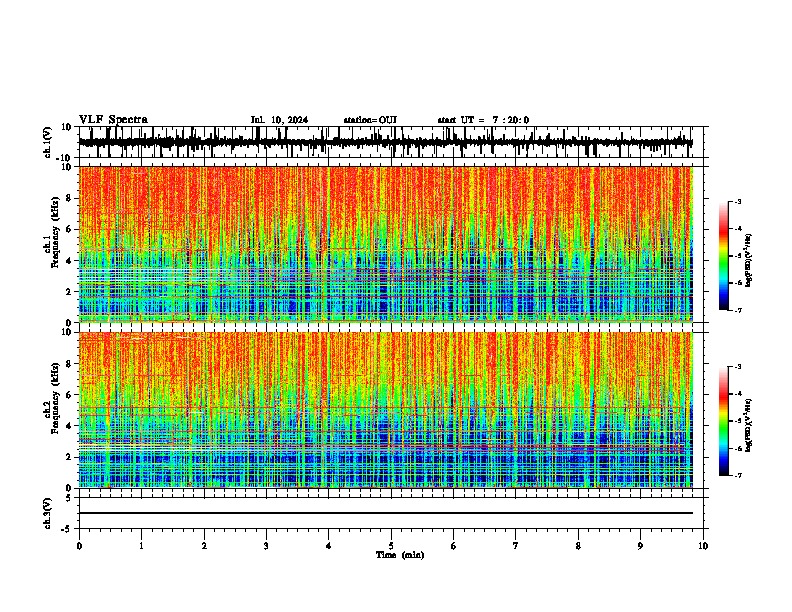Click the "start UT = 7:20:0" header text

483,120
